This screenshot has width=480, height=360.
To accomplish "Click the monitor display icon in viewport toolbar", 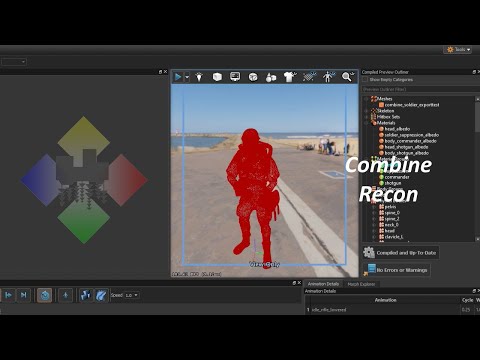I will [235, 77].
